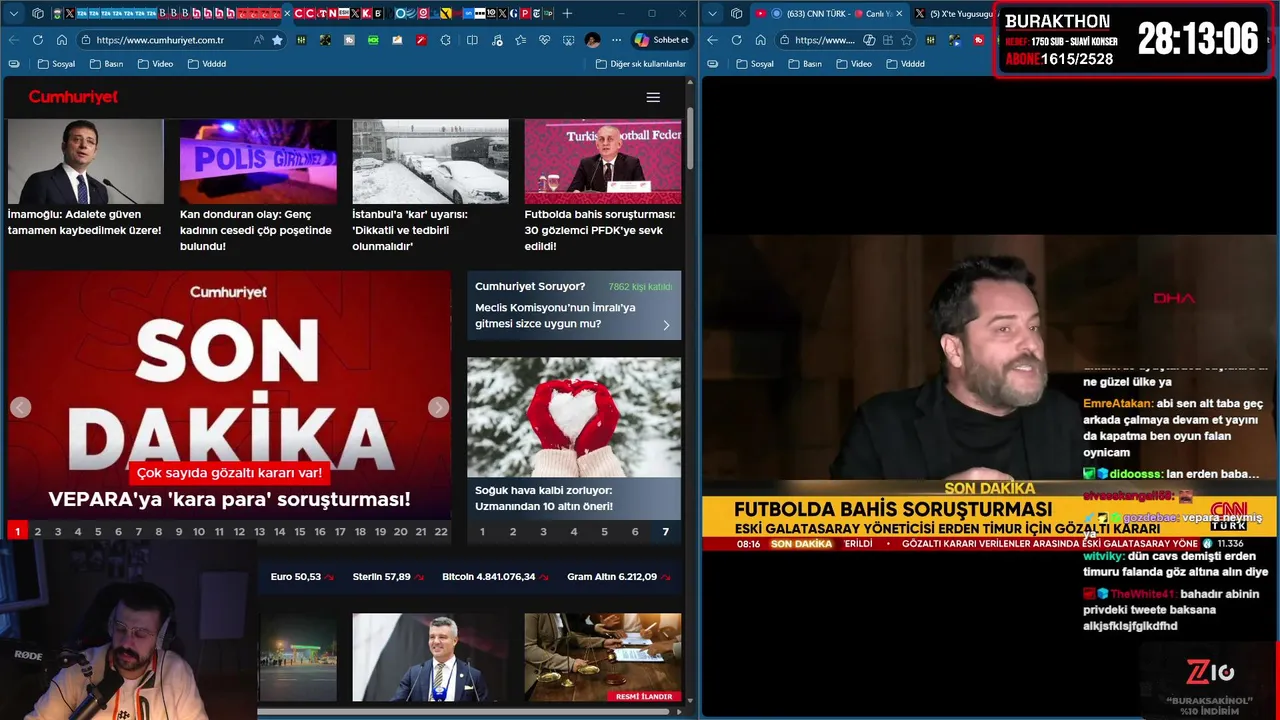Go to home page in the right browser
Screen dimensions: 1280x720
pos(761,40)
